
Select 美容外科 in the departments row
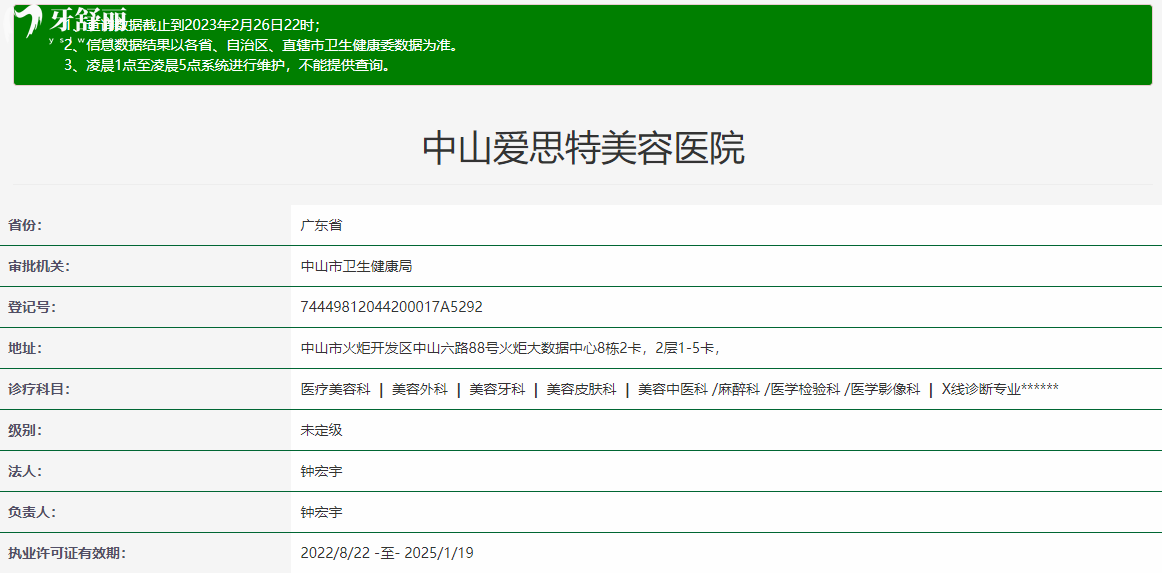[419, 389]
